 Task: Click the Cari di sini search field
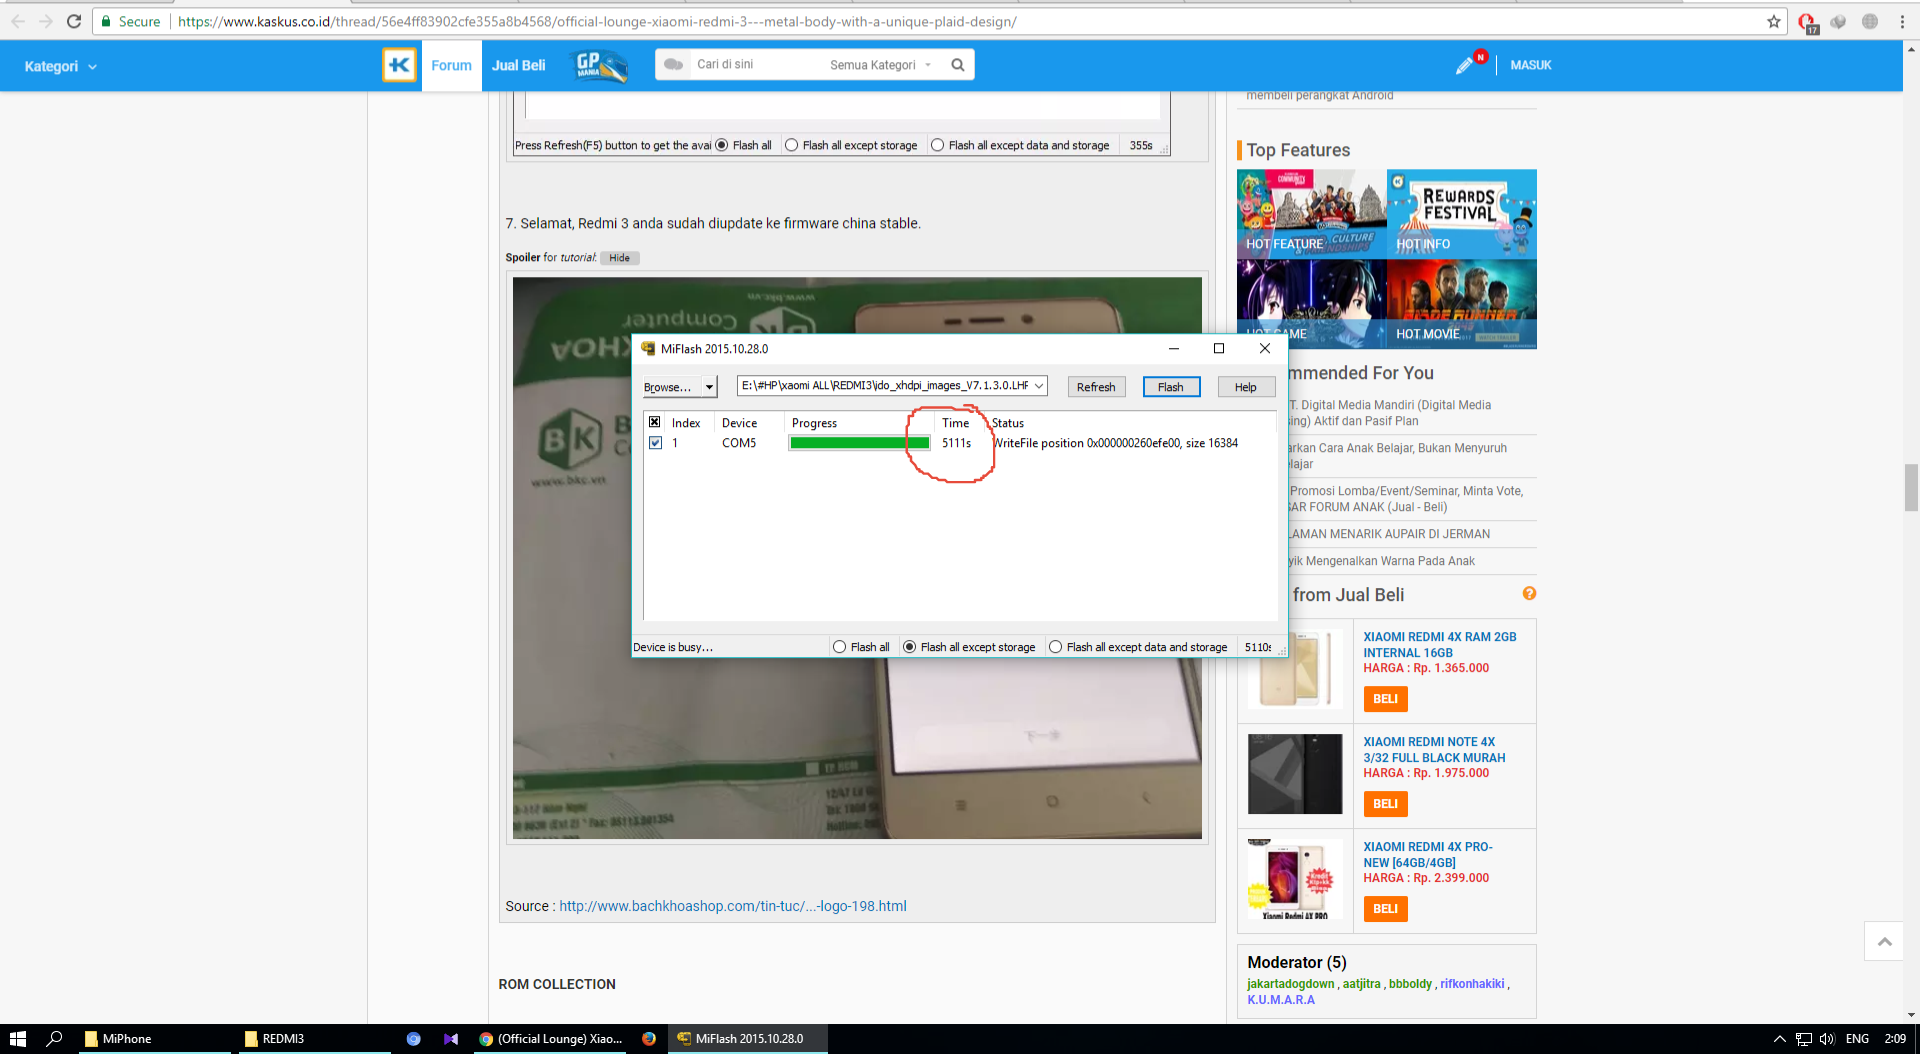coord(755,64)
